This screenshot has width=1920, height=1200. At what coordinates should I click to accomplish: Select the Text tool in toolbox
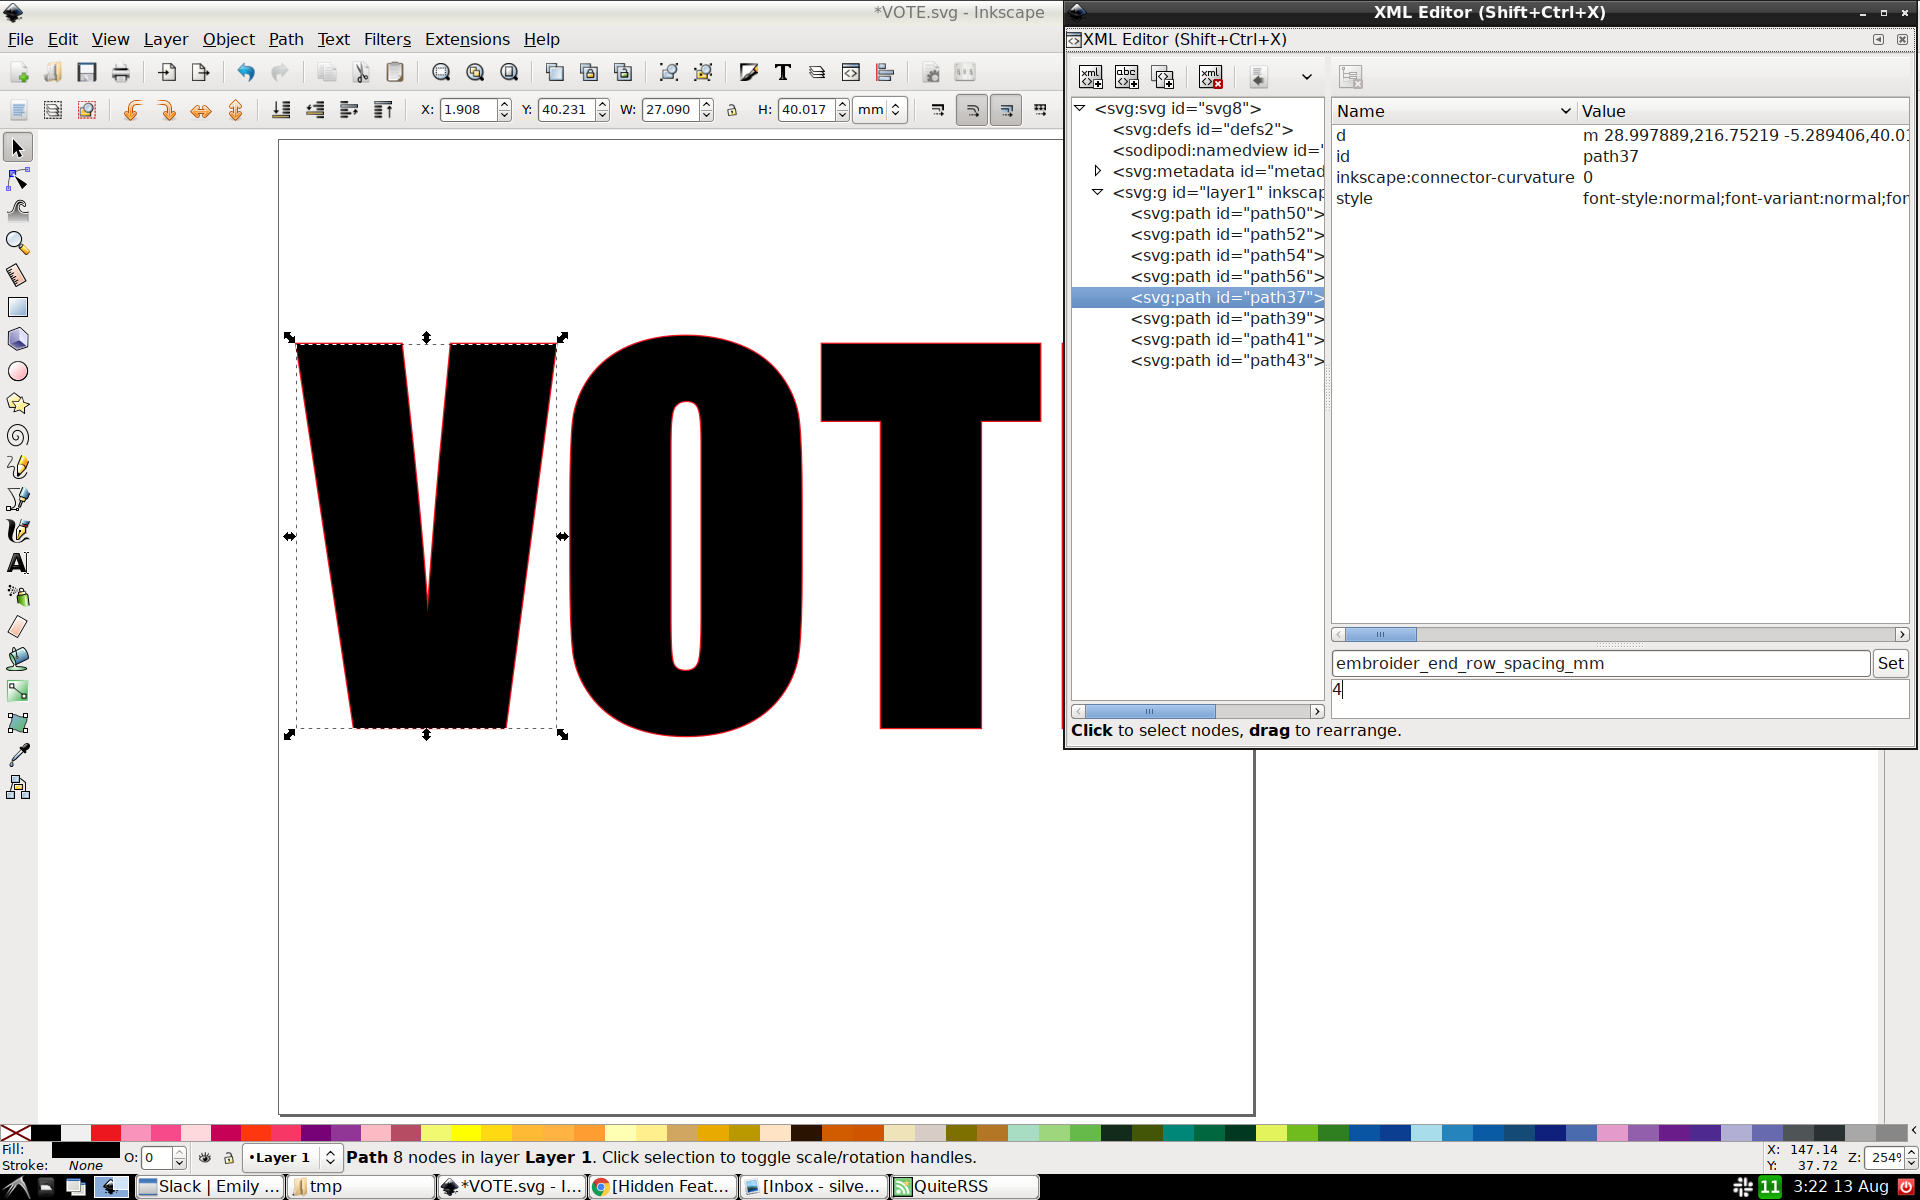tap(18, 563)
